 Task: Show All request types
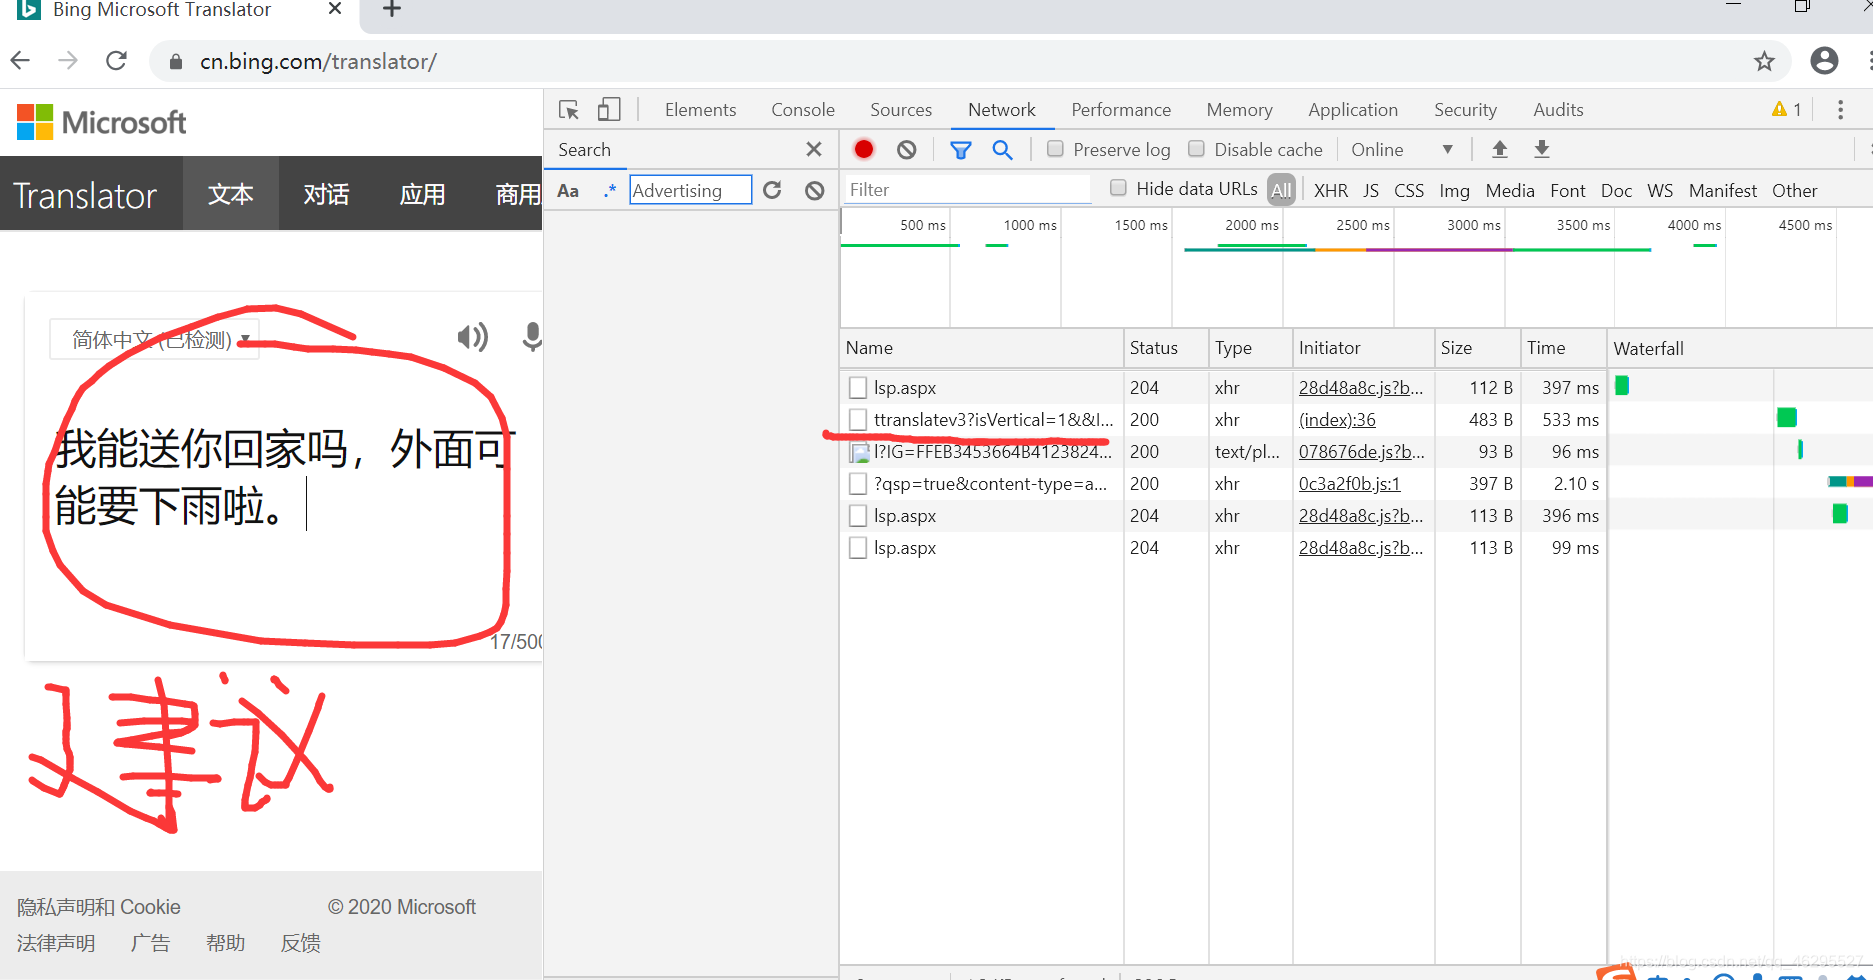click(x=1281, y=190)
